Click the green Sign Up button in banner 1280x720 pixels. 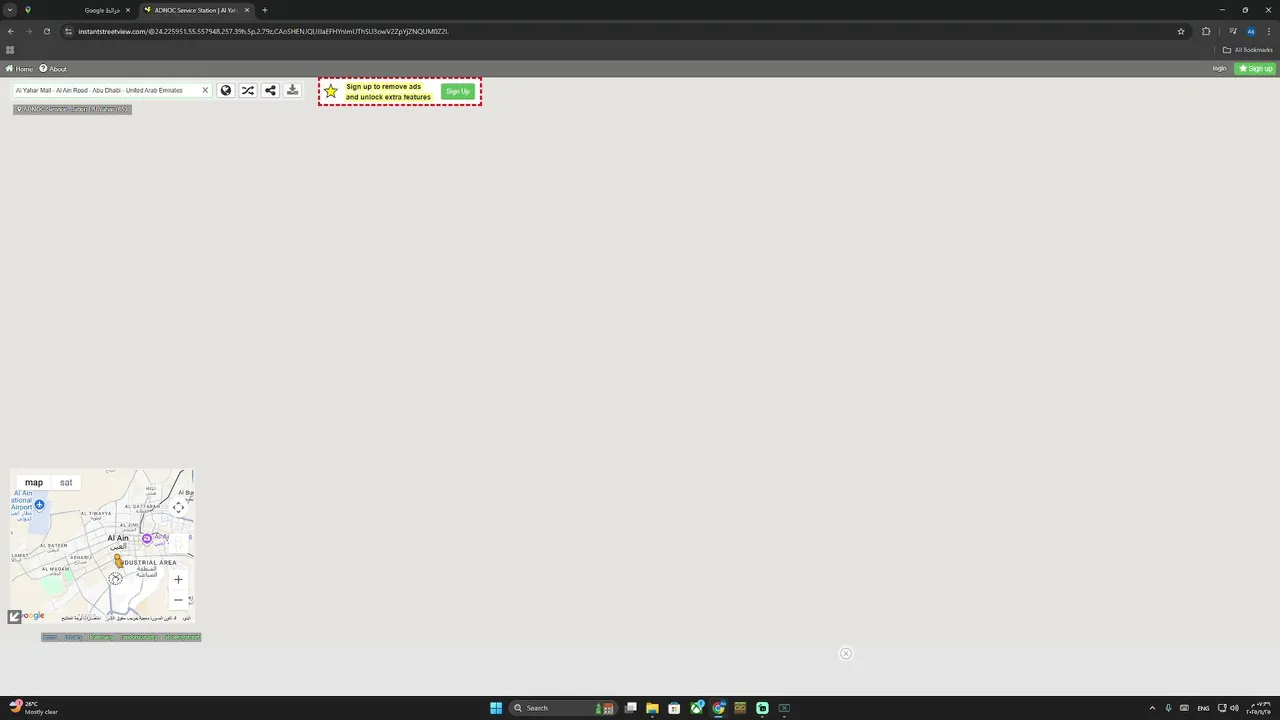tap(457, 91)
